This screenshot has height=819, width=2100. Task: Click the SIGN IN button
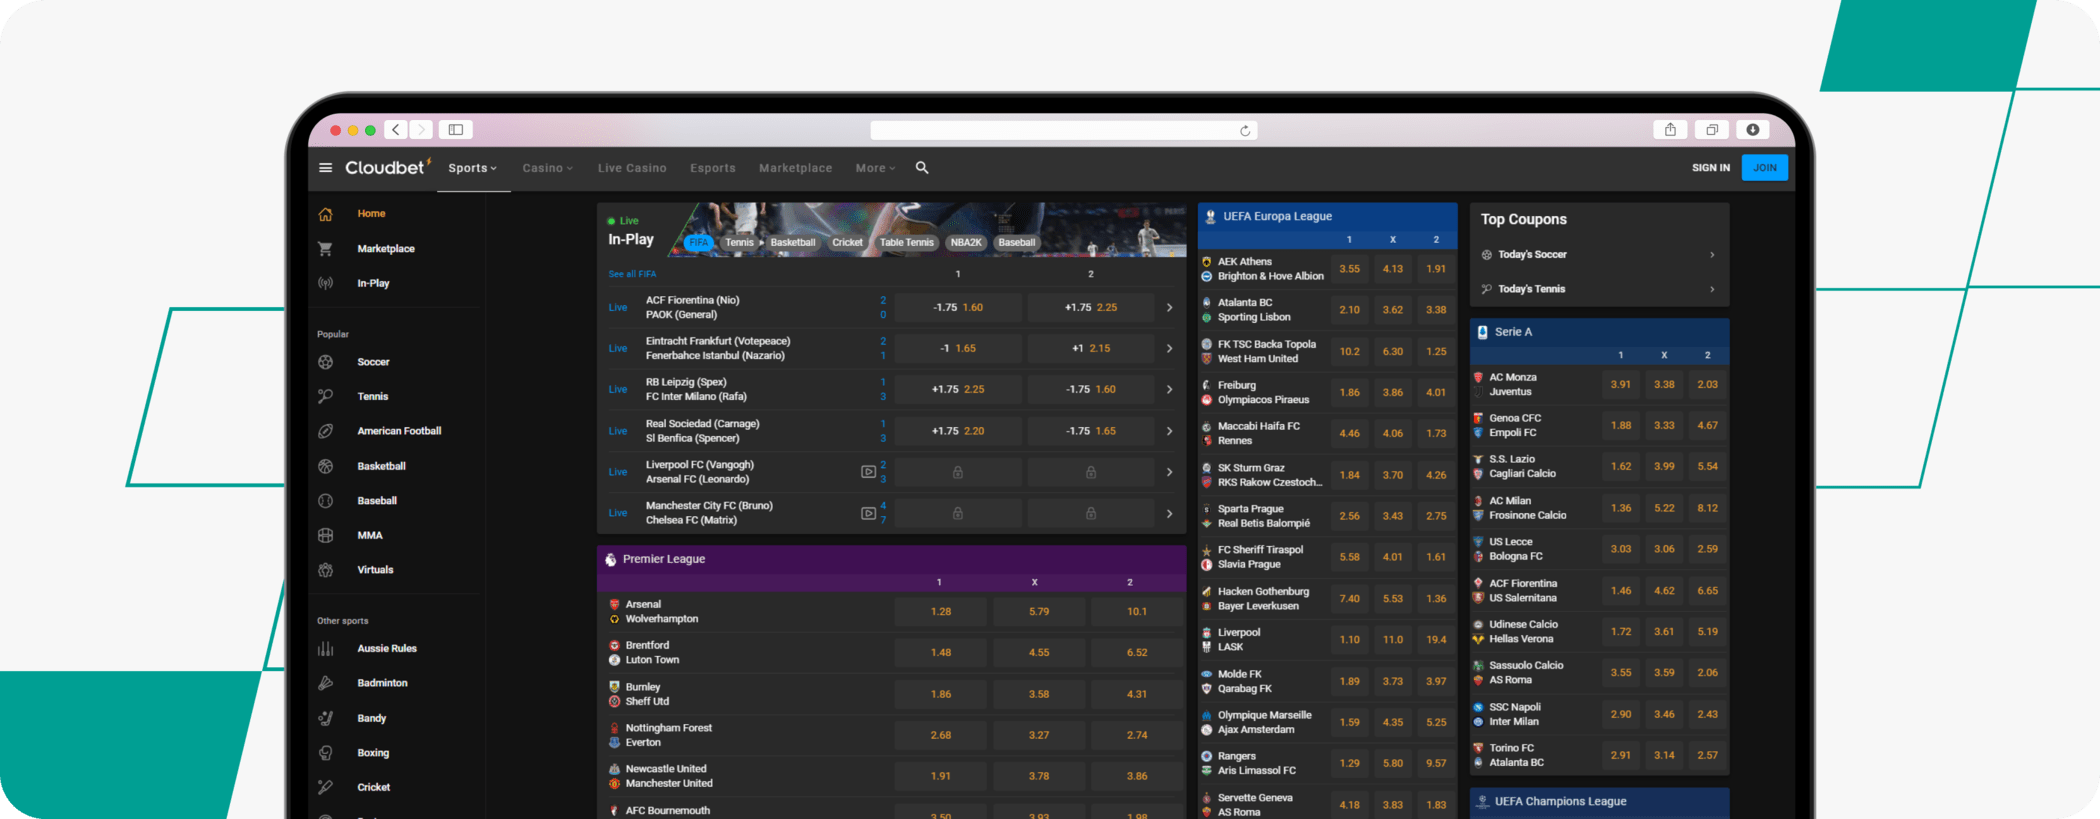[1710, 168]
